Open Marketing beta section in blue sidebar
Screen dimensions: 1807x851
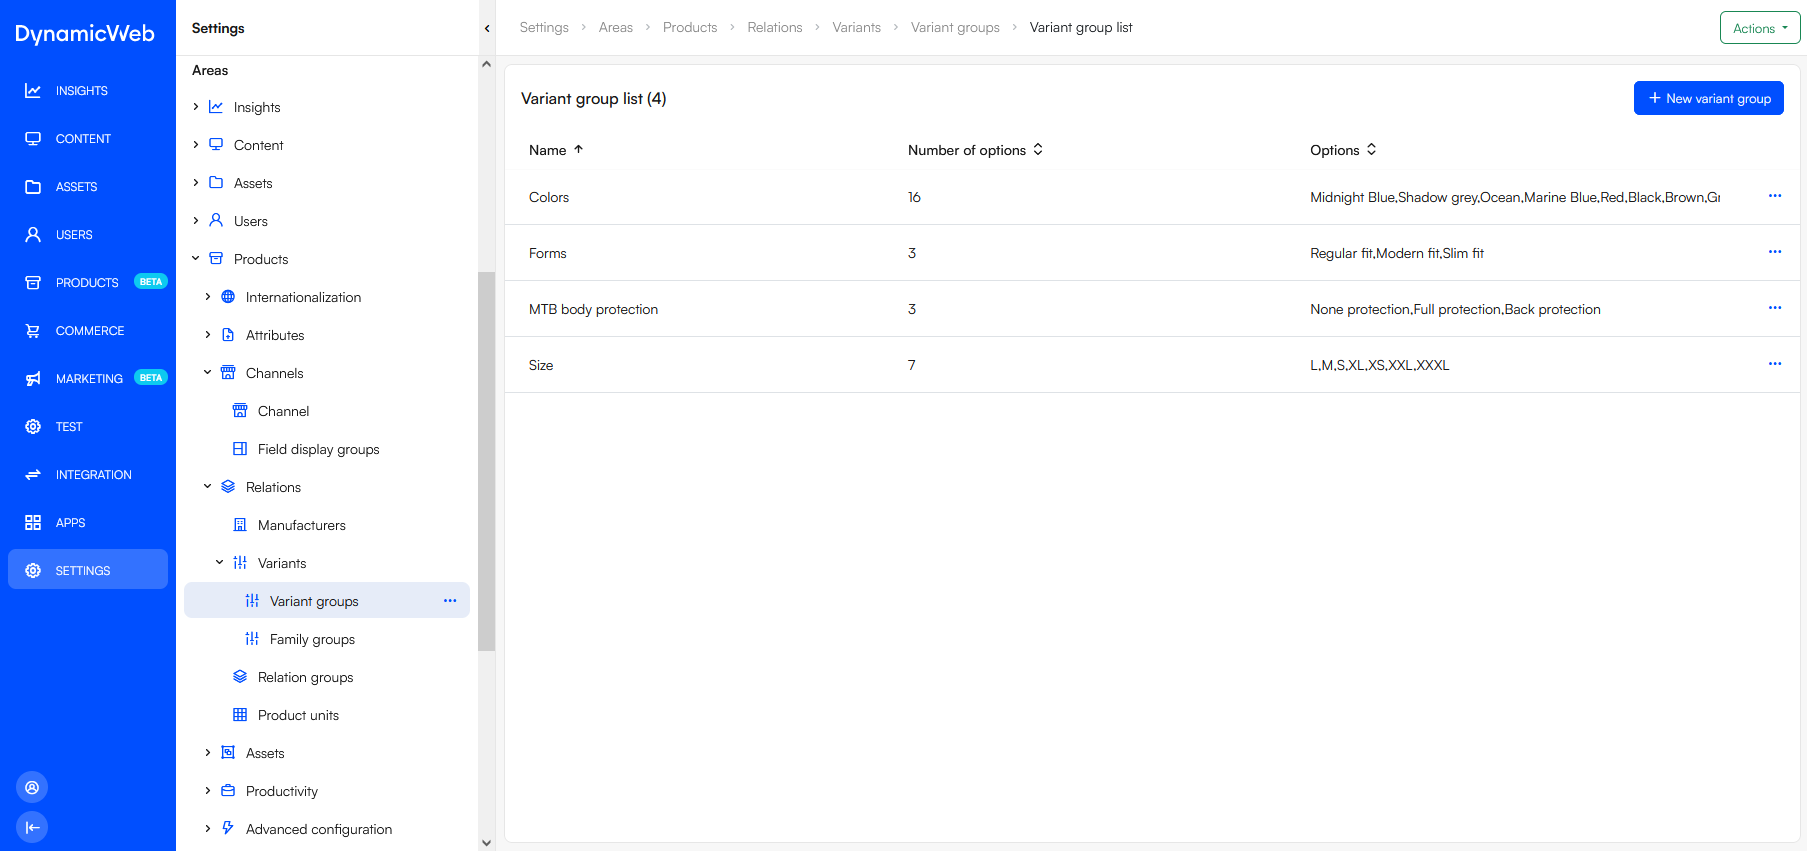click(x=88, y=379)
